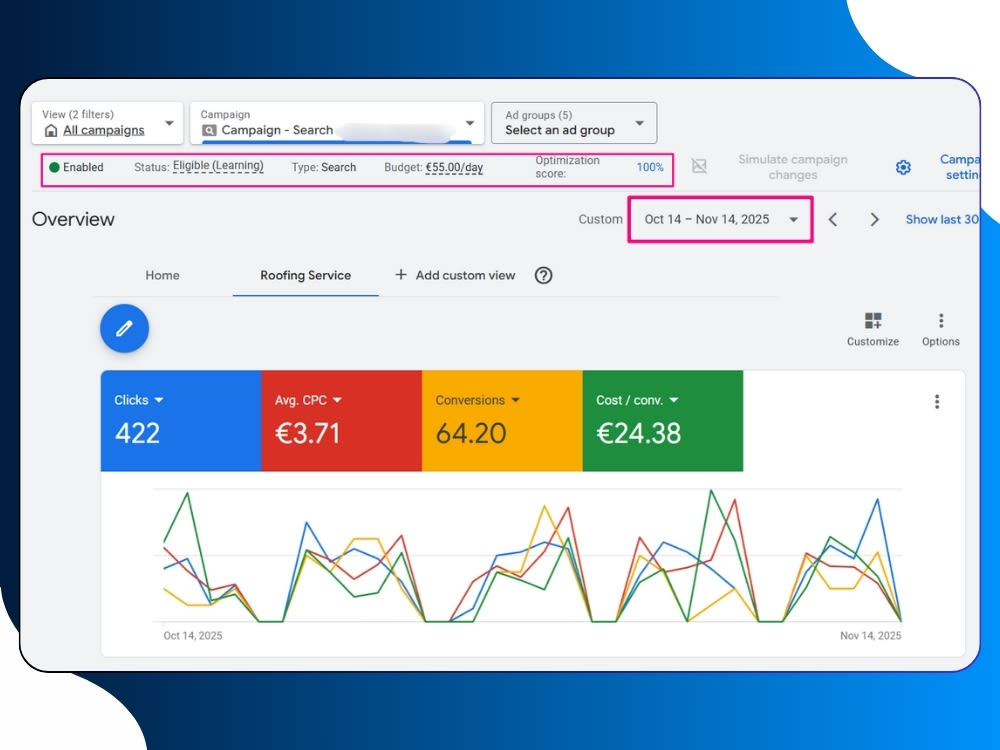Click the €55.00/day budget link
Image resolution: width=1000 pixels, height=750 pixels.
[x=454, y=168]
